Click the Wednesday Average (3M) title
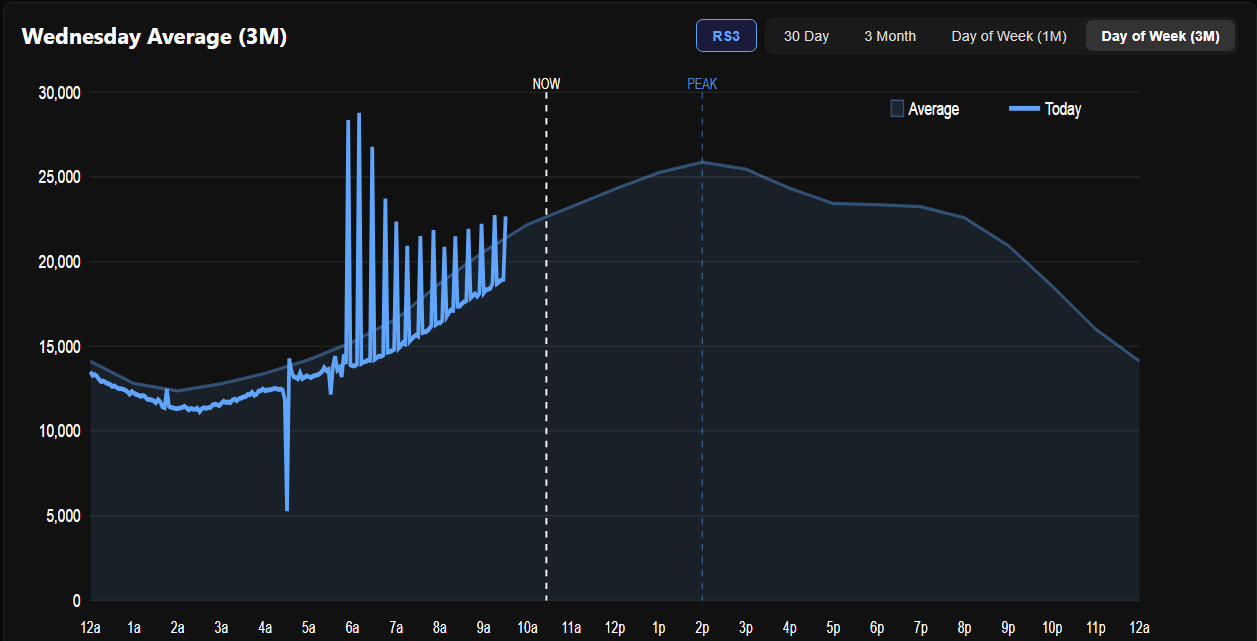Viewport: 1257px width, 641px height. 155,37
